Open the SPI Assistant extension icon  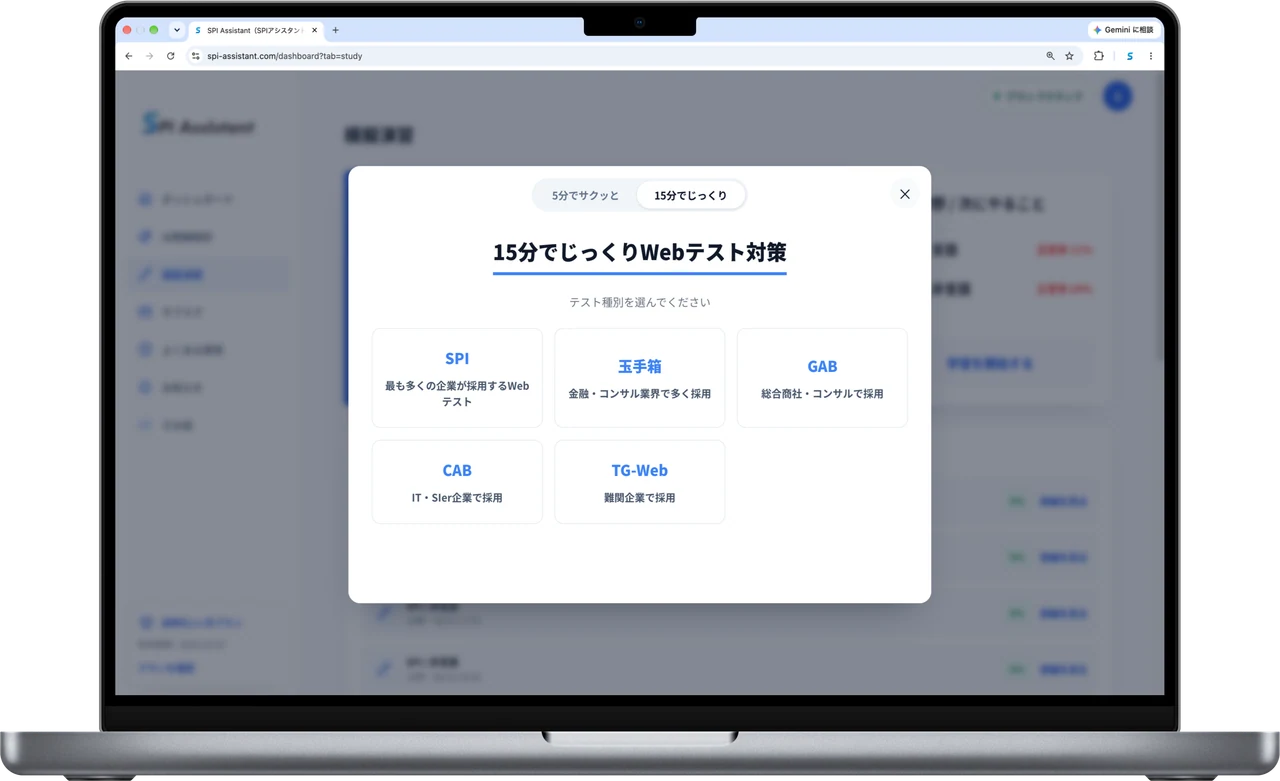coord(1130,56)
